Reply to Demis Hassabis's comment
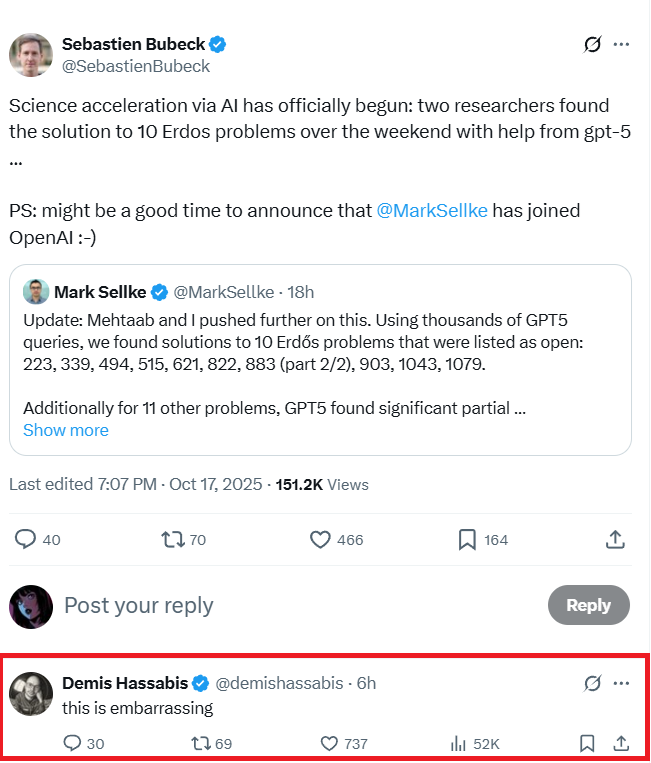 point(72,743)
